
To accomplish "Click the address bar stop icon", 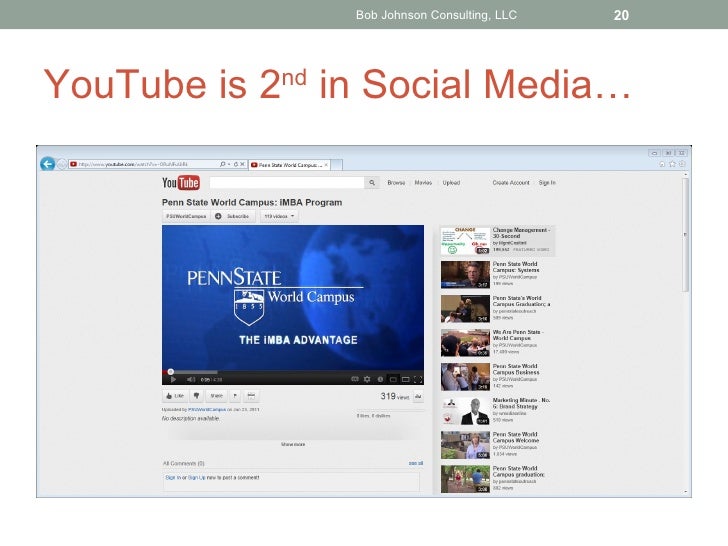I will pyautogui.click(x=242, y=164).
